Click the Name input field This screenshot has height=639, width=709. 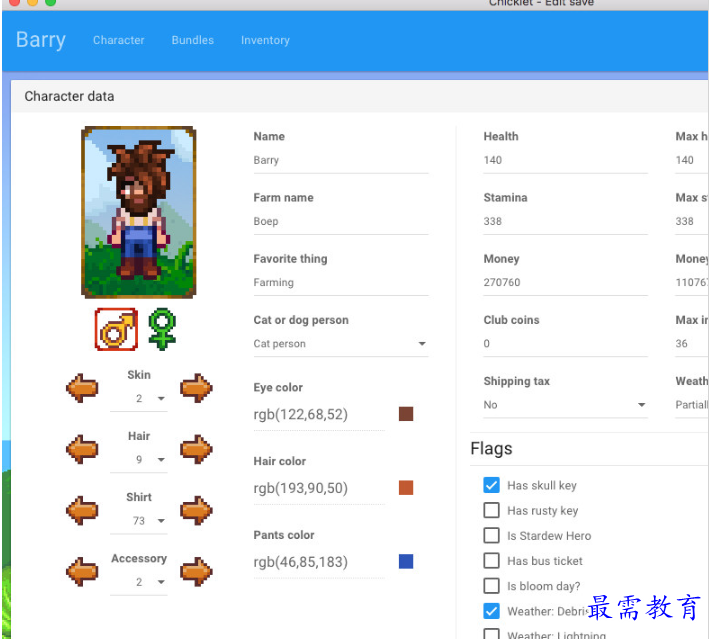(x=341, y=161)
